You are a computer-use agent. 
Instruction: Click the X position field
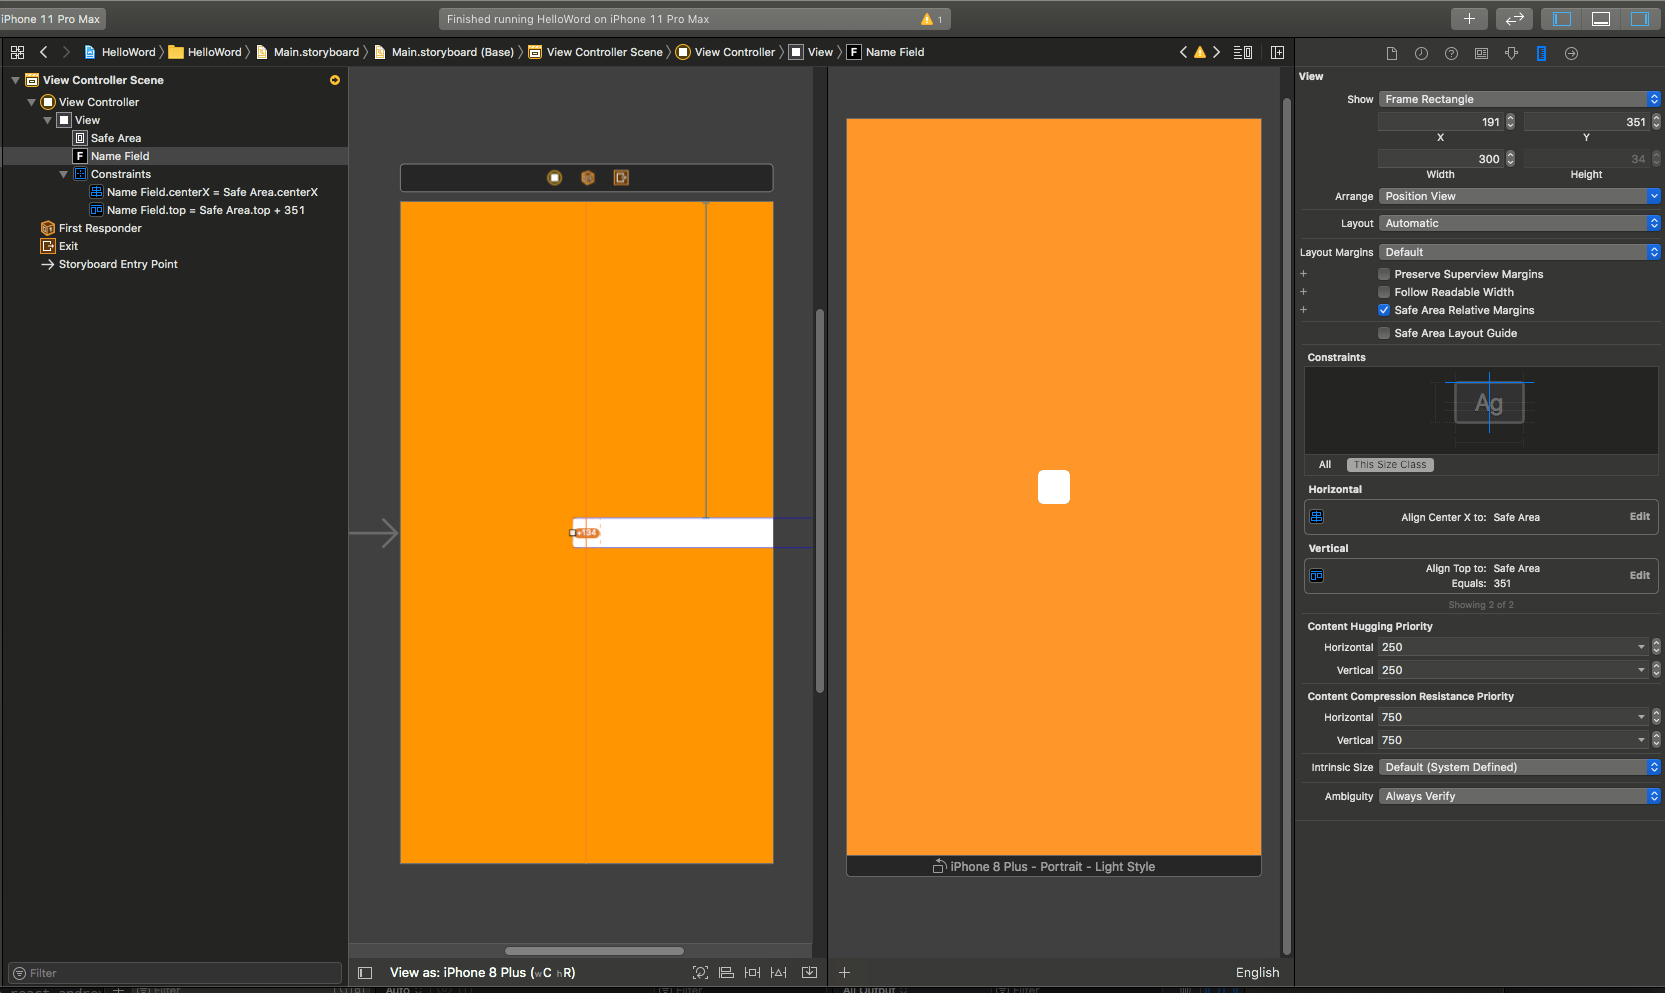click(x=1441, y=122)
